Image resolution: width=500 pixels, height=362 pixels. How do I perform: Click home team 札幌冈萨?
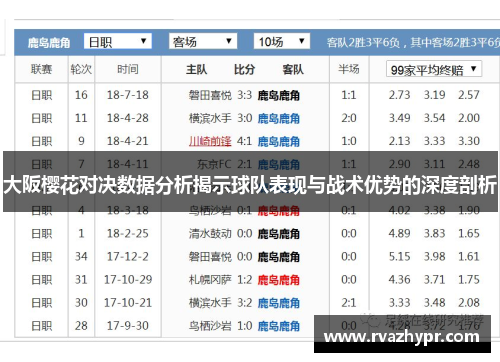point(210,280)
